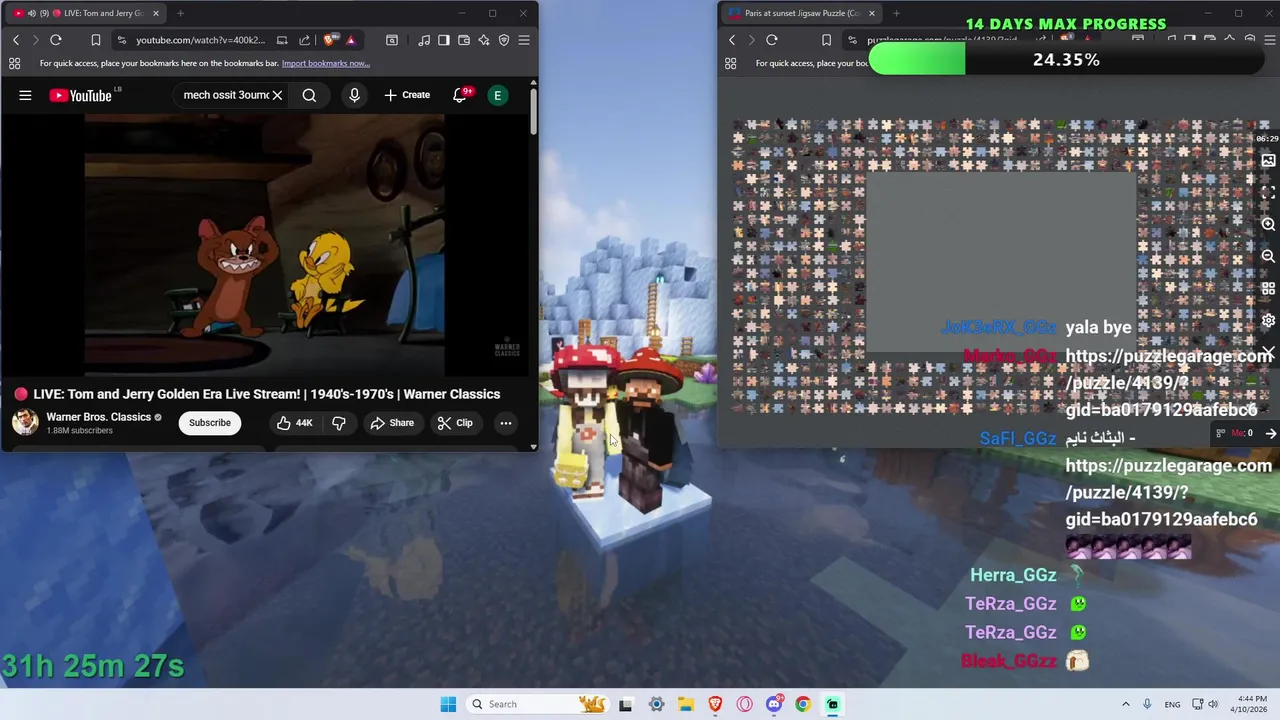Go to YouTube home via logo
The height and width of the screenshot is (720, 1280).
(80, 95)
